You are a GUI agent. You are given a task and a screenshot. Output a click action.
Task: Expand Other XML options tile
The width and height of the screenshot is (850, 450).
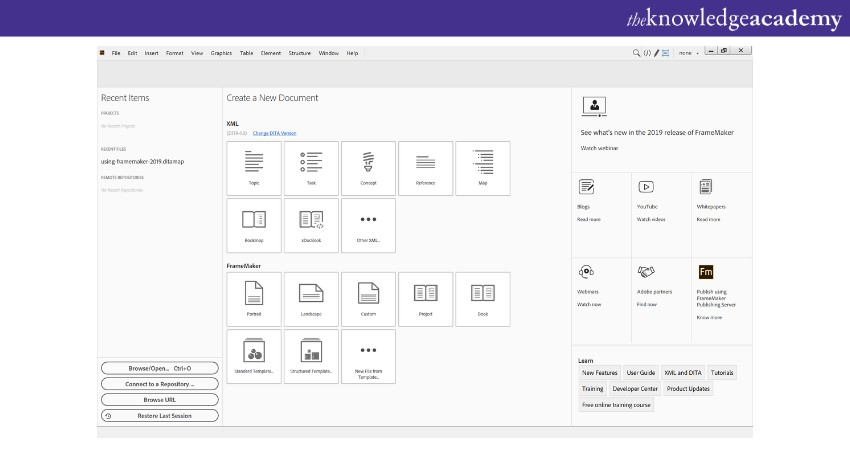point(368,224)
